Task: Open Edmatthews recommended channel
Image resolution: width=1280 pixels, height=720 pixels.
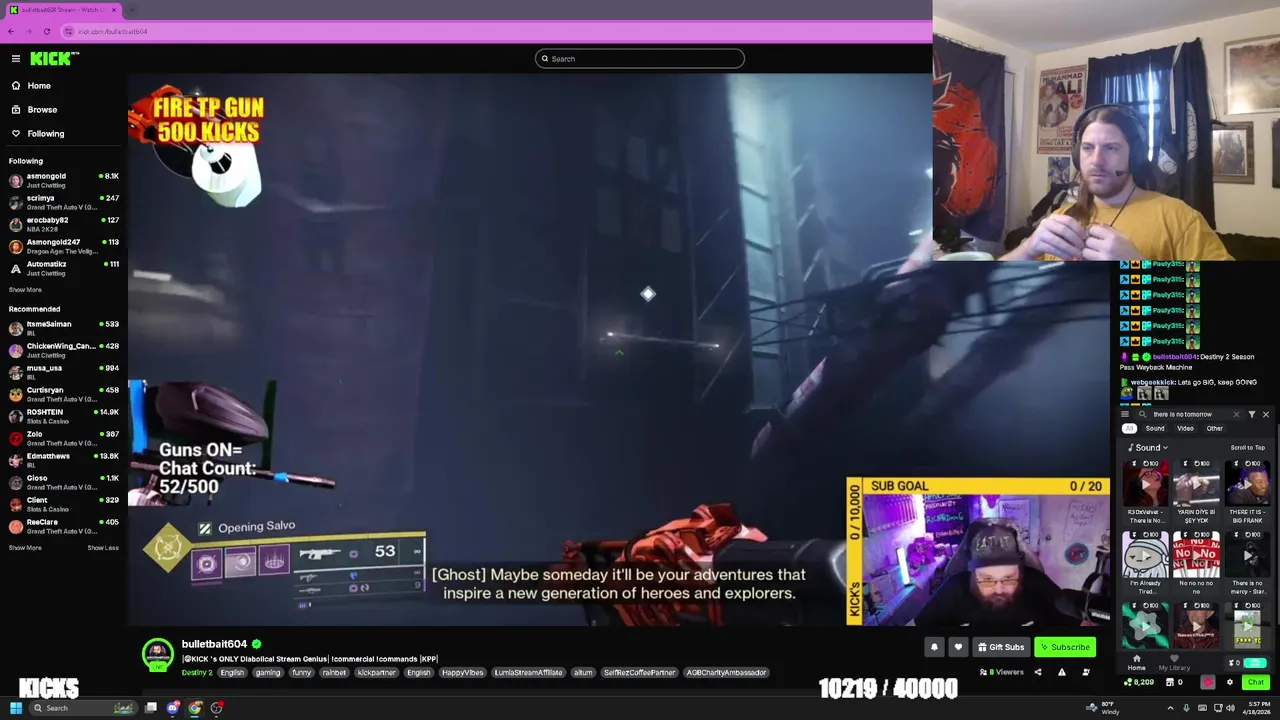Action: pos(64,460)
